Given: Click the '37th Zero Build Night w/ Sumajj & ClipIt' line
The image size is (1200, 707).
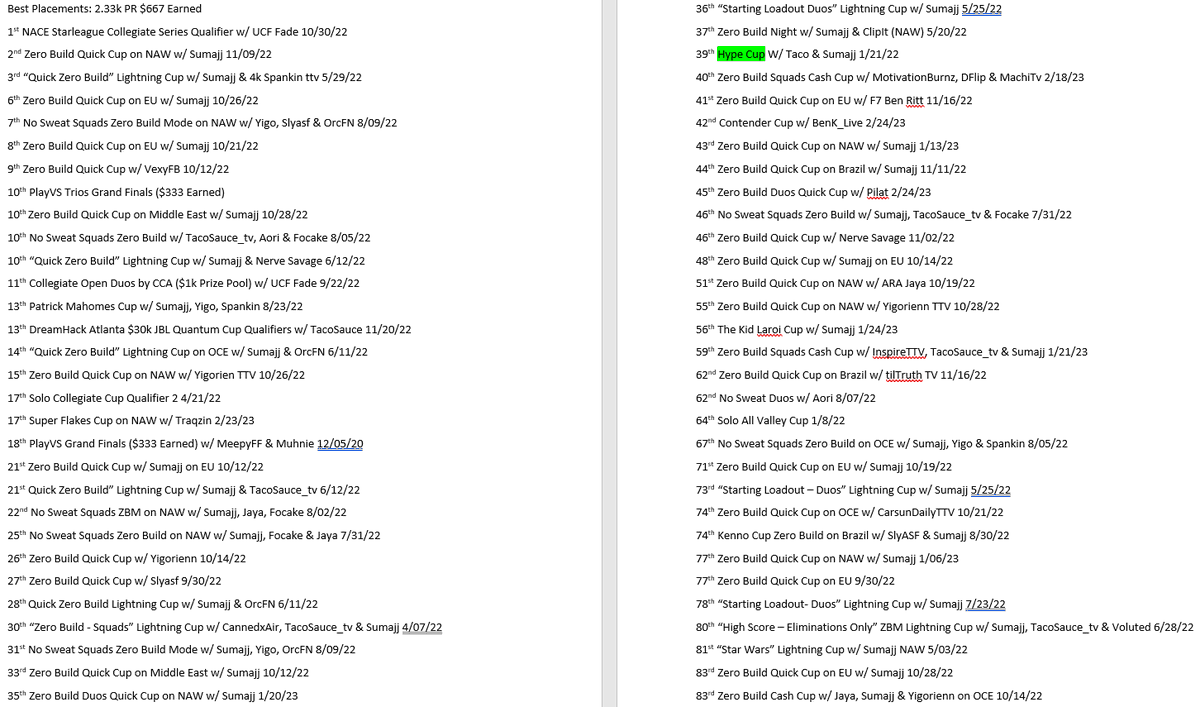Looking at the screenshot, I should 831,32.
